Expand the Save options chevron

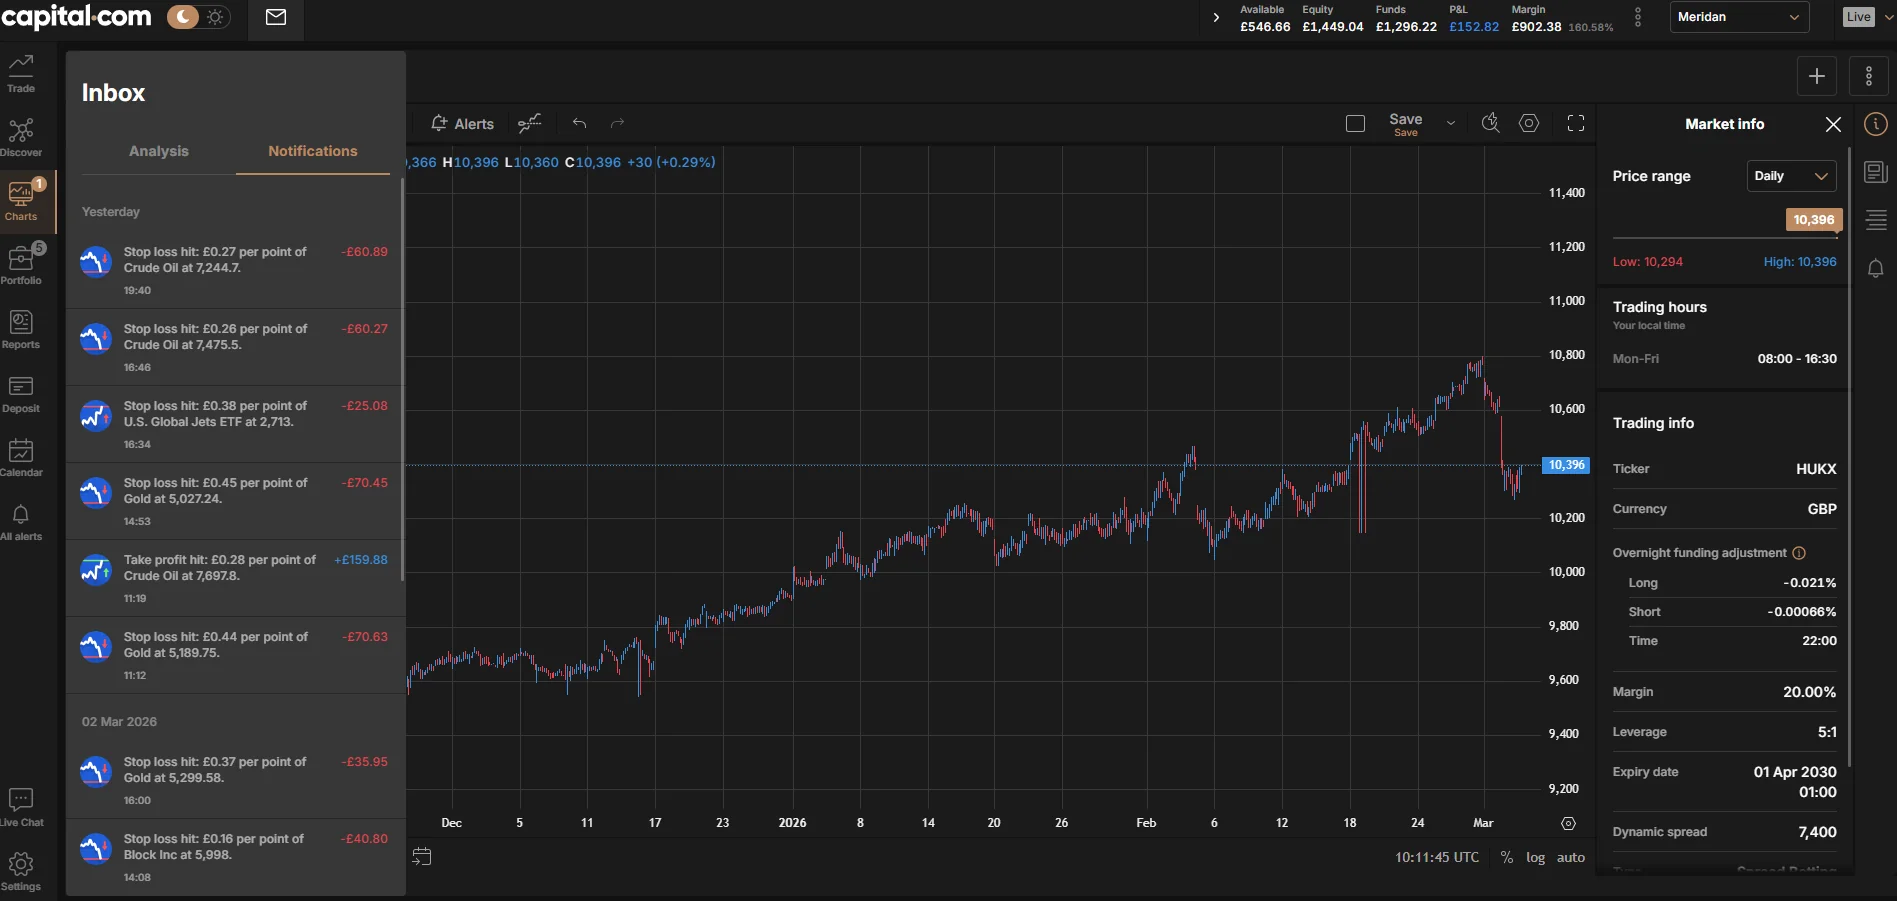click(1450, 123)
